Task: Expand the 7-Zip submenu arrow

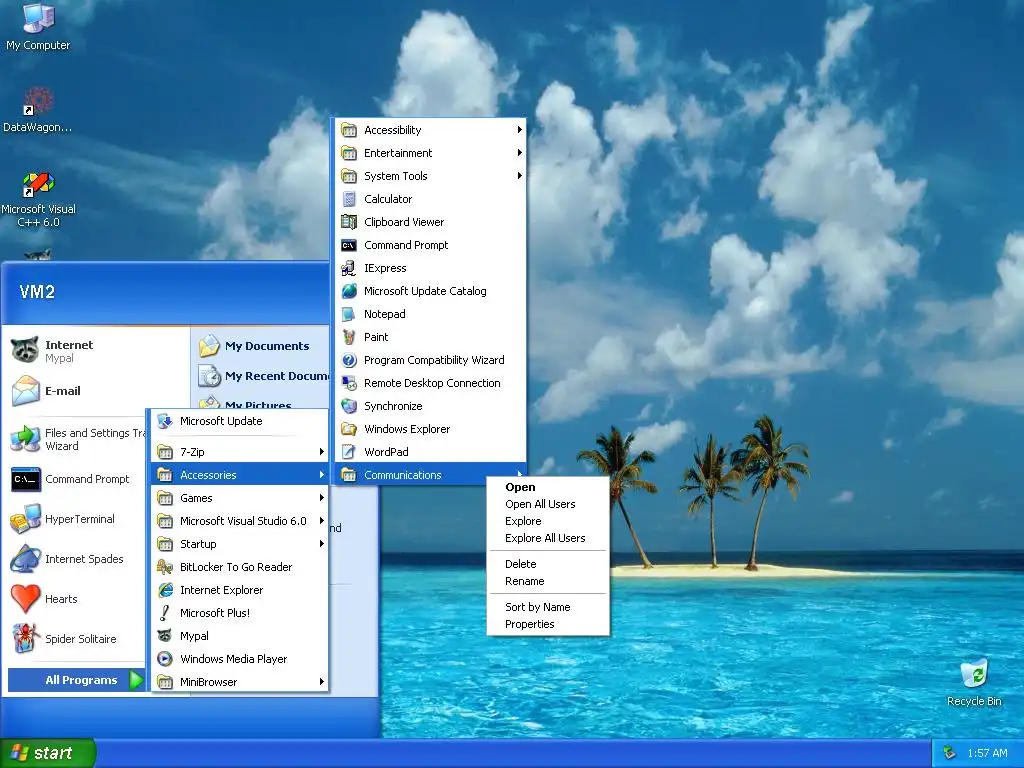Action: click(321, 452)
